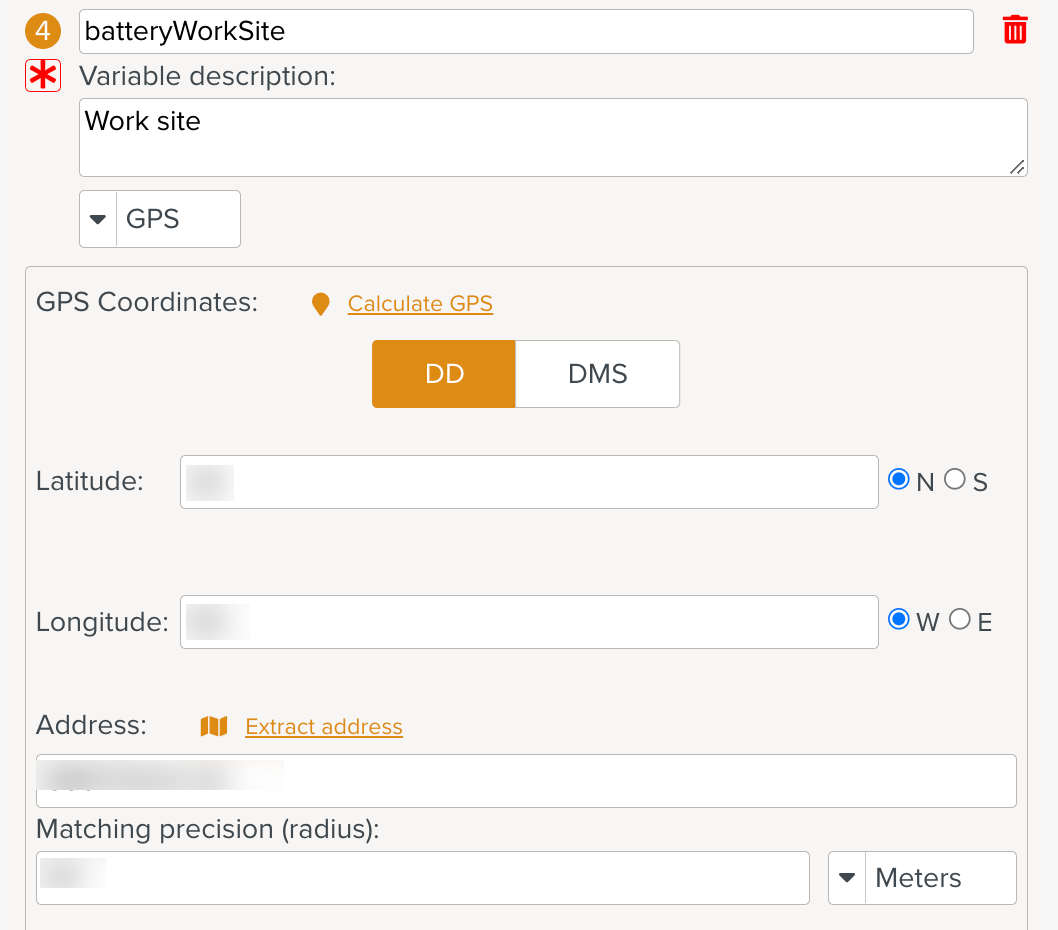This screenshot has width=1058, height=930.
Task: Select the E longitude radio button
Action: pos(960,619)
